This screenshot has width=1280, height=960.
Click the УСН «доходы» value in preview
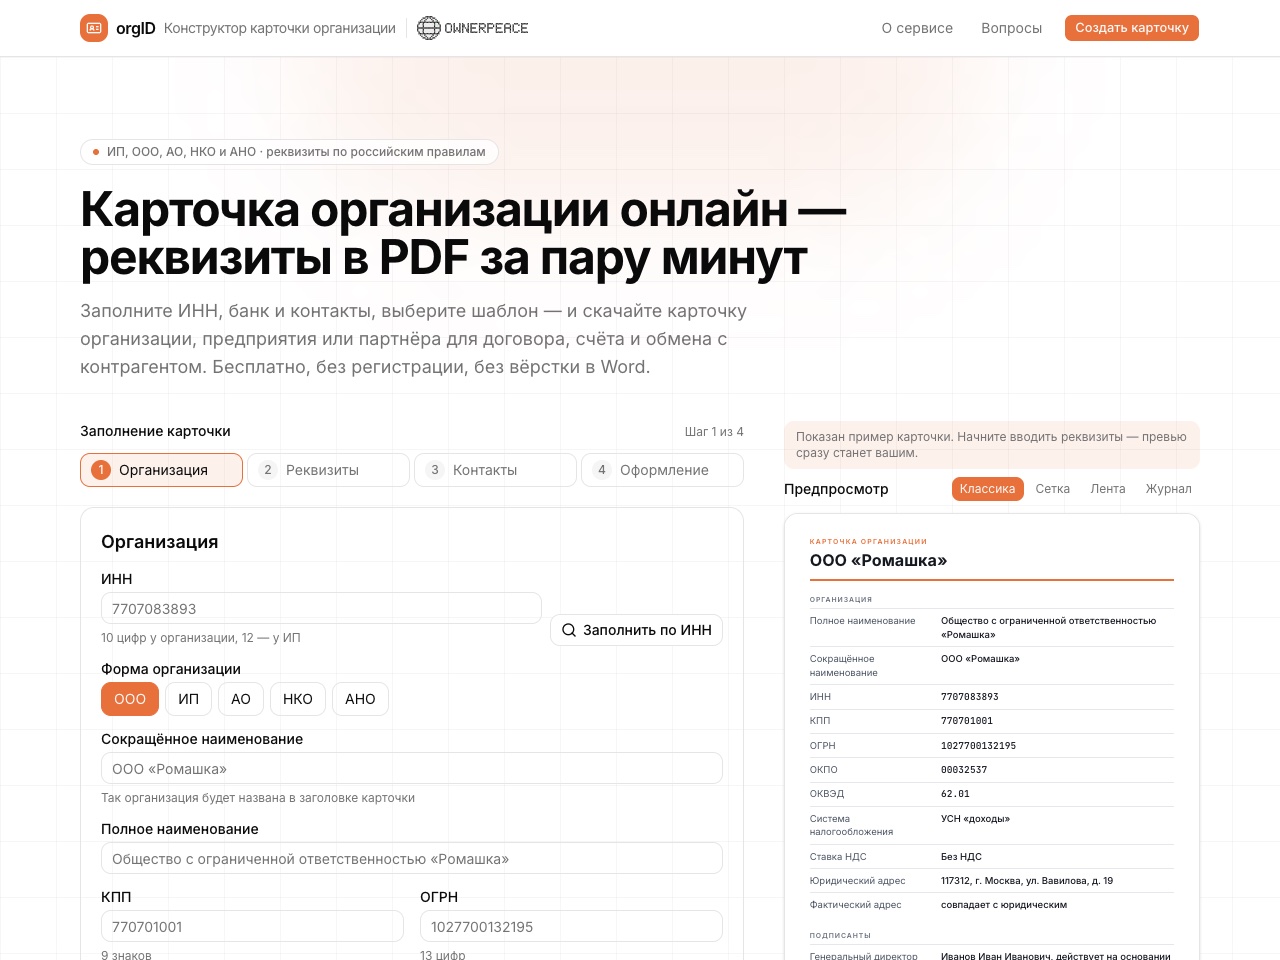(975, 819)
